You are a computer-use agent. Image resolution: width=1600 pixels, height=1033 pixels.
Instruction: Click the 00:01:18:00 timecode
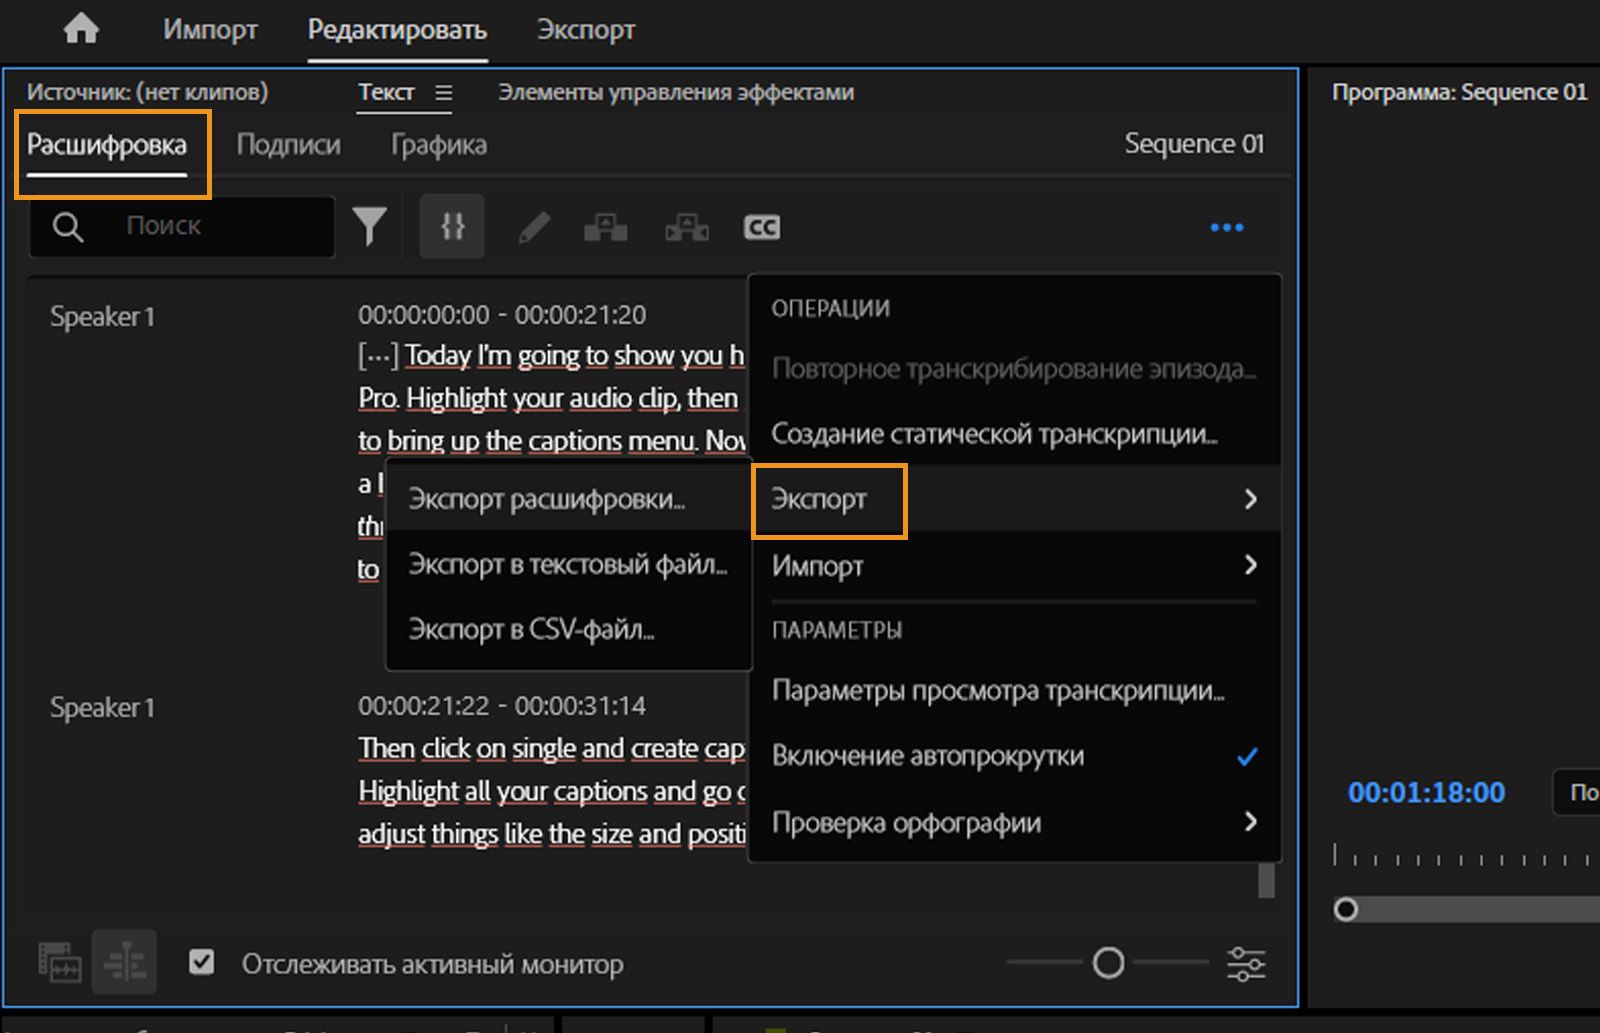click(1426, 793)
